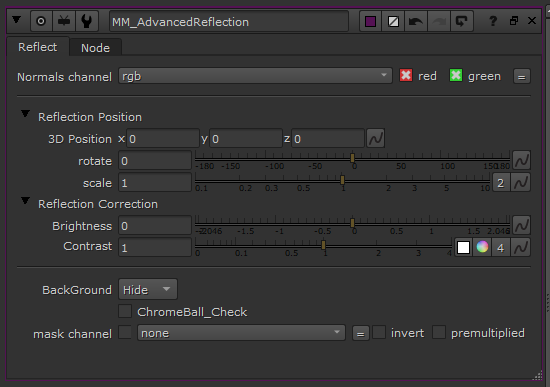Screen dimensions: 550x387
Task: Float the panel with window icon
Action: point(514,21)
